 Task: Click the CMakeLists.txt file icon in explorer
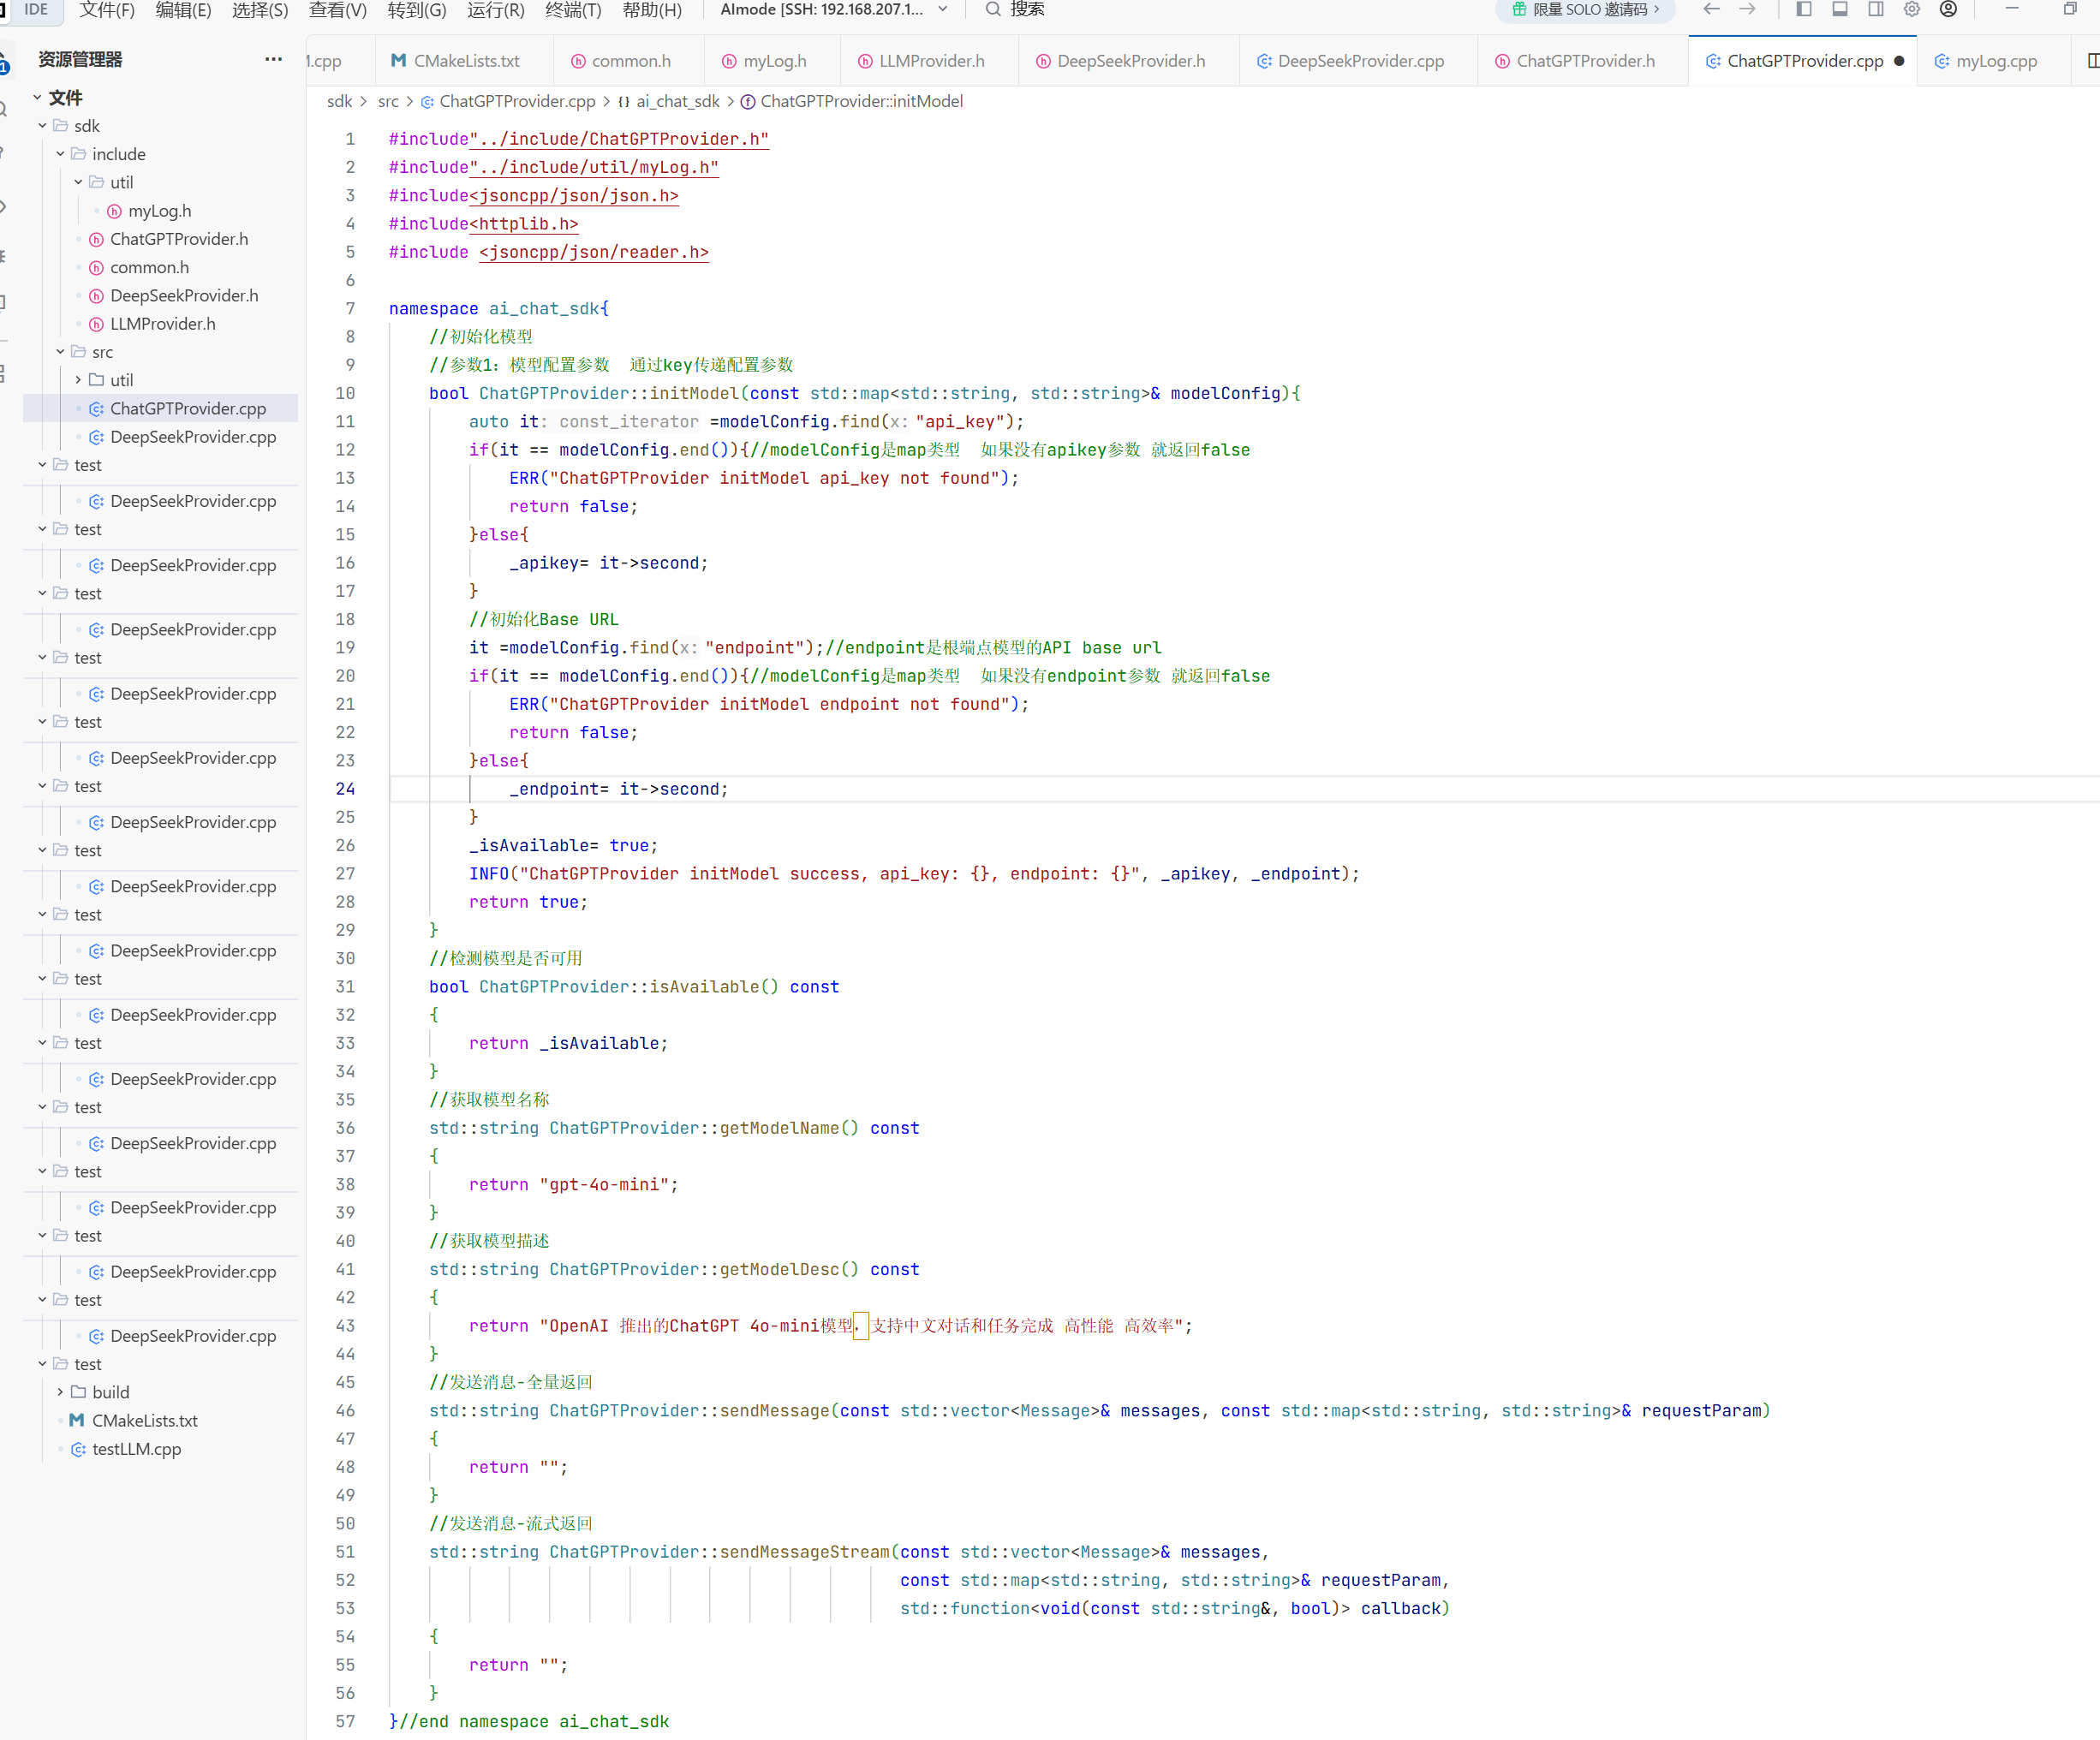pyautogui.click(x=77, y=1420)
